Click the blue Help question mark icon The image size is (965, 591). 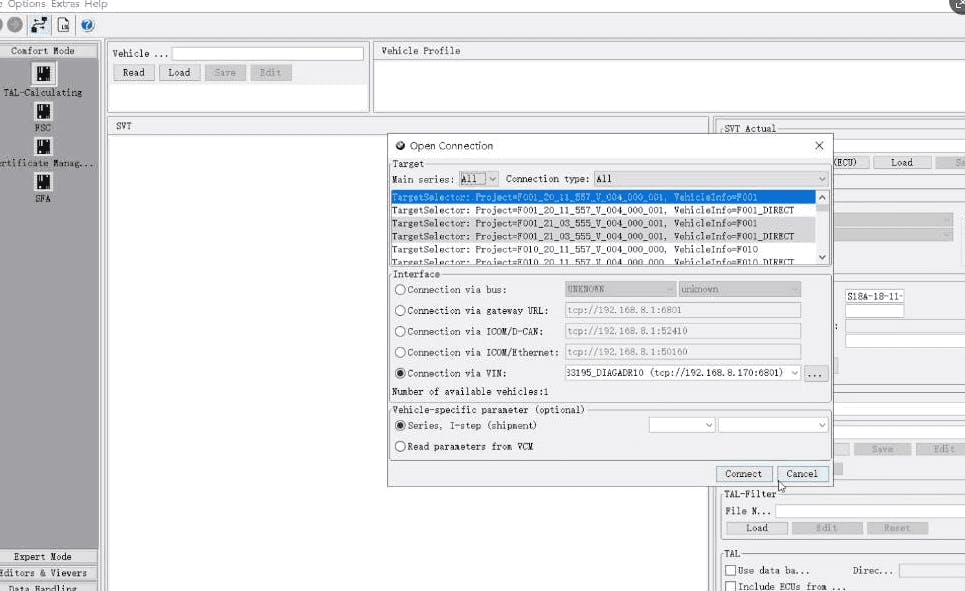[x=87, y=25]
